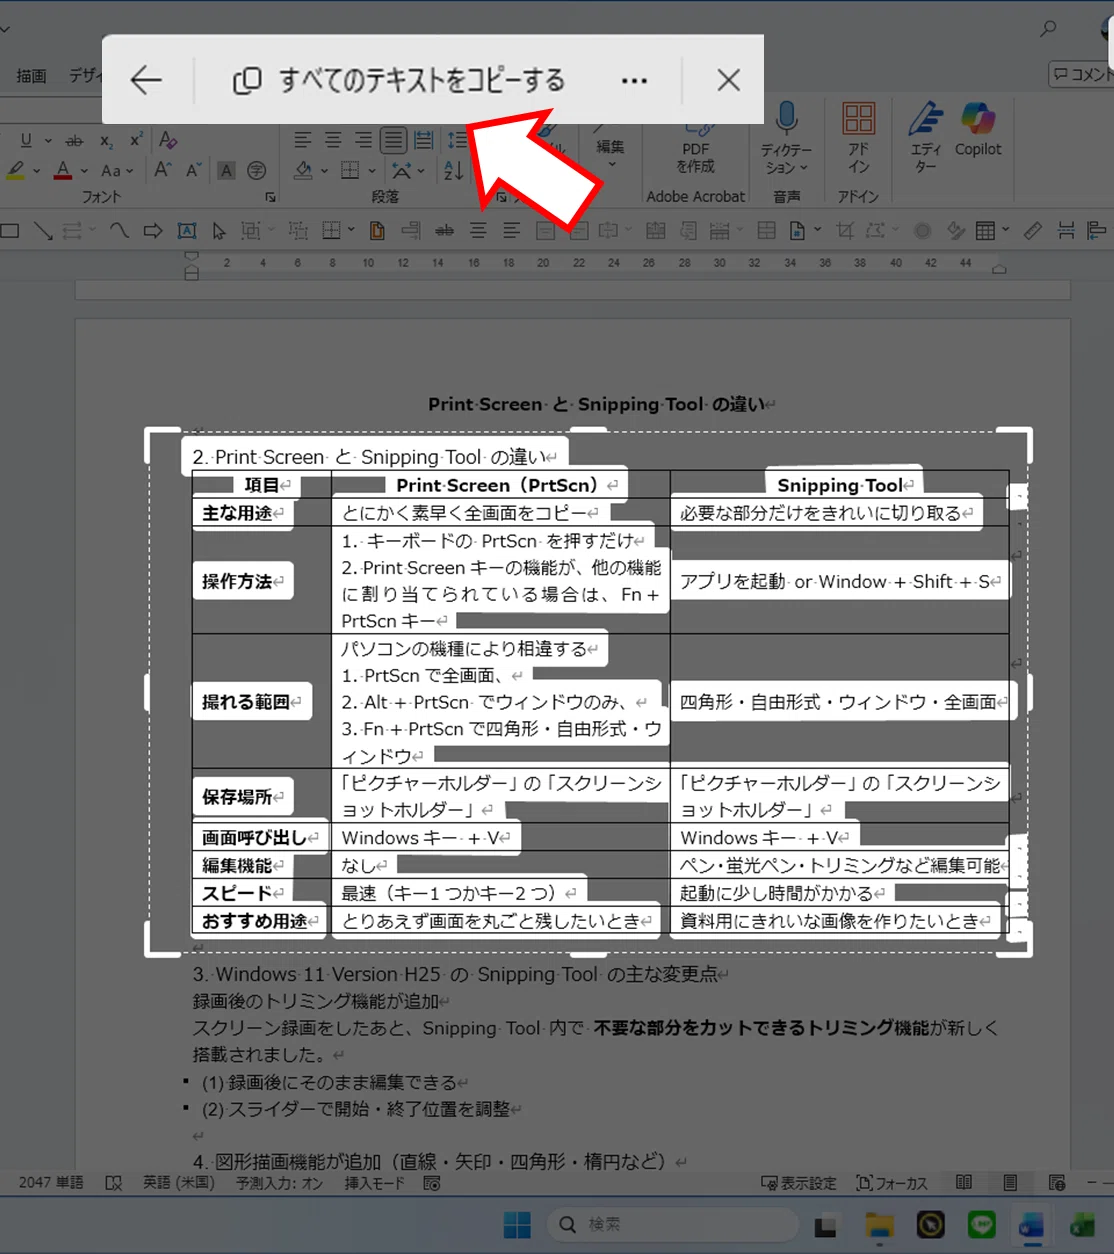Expand the 編集 editing group

pos(610,153)
